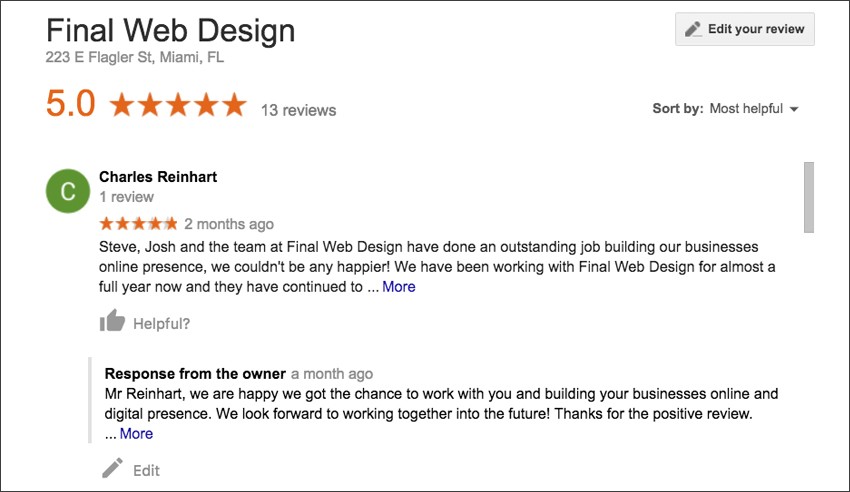Click the pencil icon in Edit your review
The image size is (850, 492).
693,29
